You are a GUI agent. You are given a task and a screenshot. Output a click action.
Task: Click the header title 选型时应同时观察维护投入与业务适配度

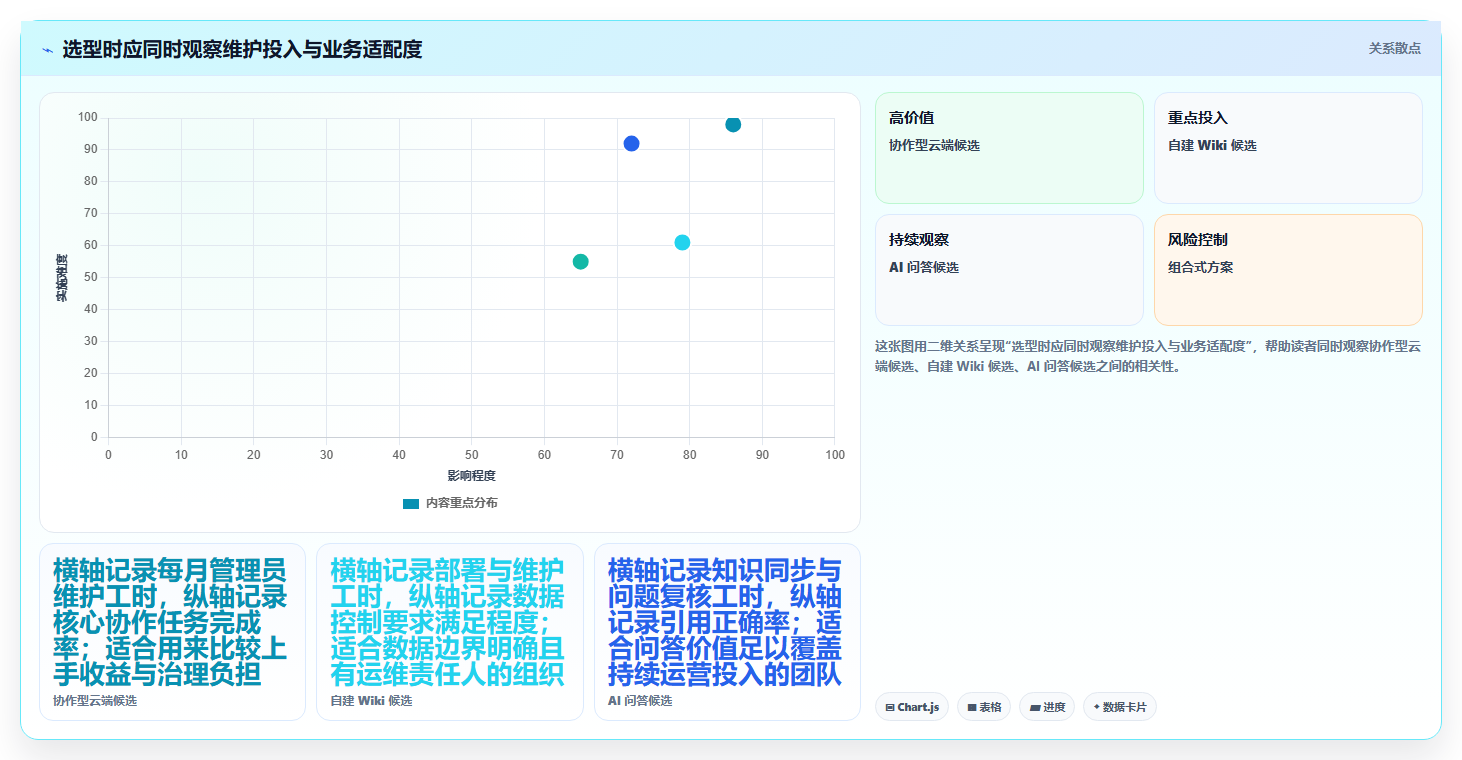242,49
